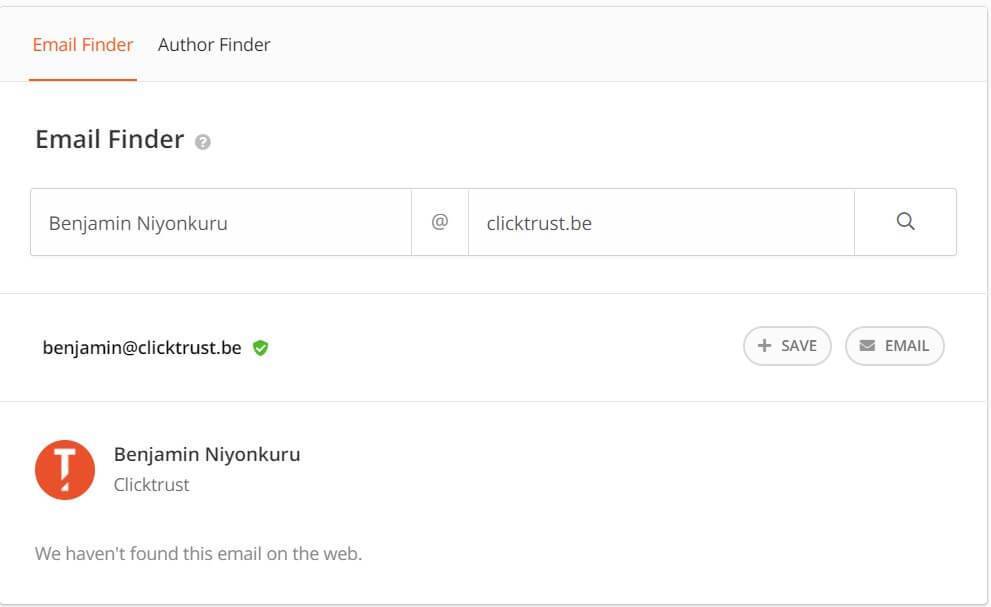Click the envelope icon in Email button
Viewport: 991px width, 607px height.
coord(867,345)
